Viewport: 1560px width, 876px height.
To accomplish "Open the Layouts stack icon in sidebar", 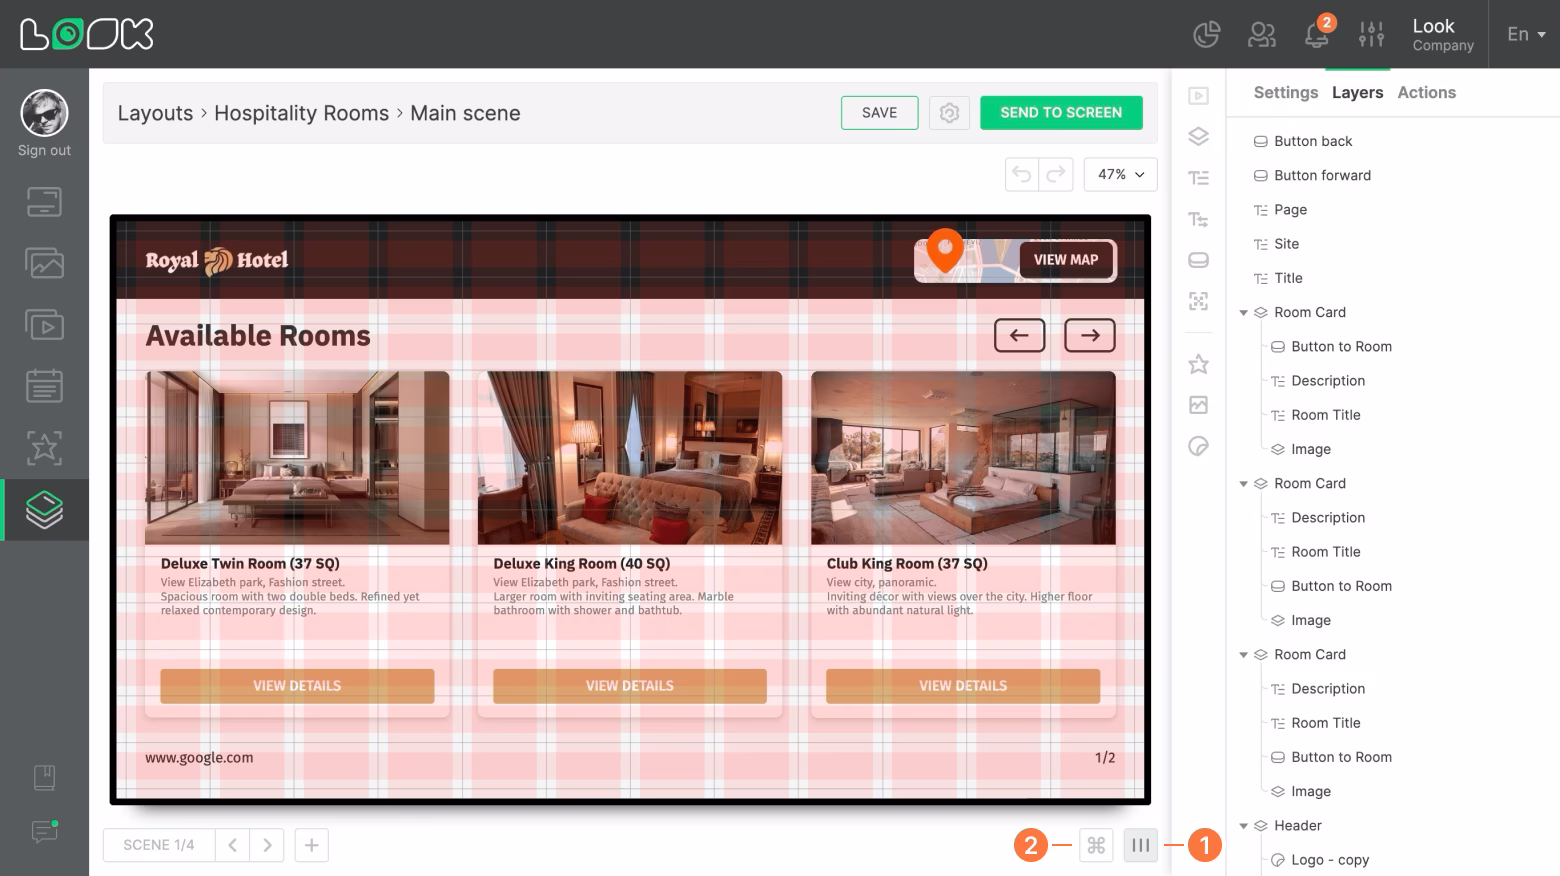I will pyautogui.click(x=44, y=510).
